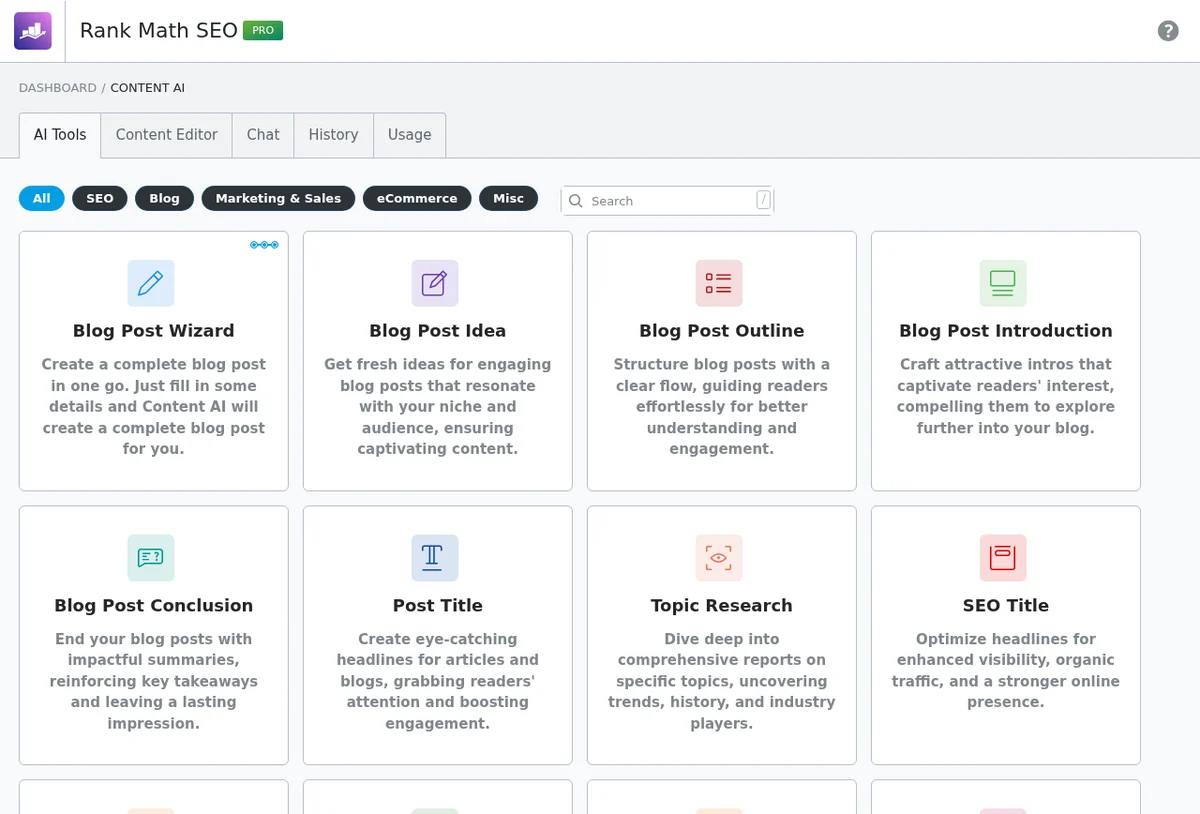The width and height of the screenshot is (1200, 814).
Task: Open the Topic Research card heading
Action: (x=722, y=606)
